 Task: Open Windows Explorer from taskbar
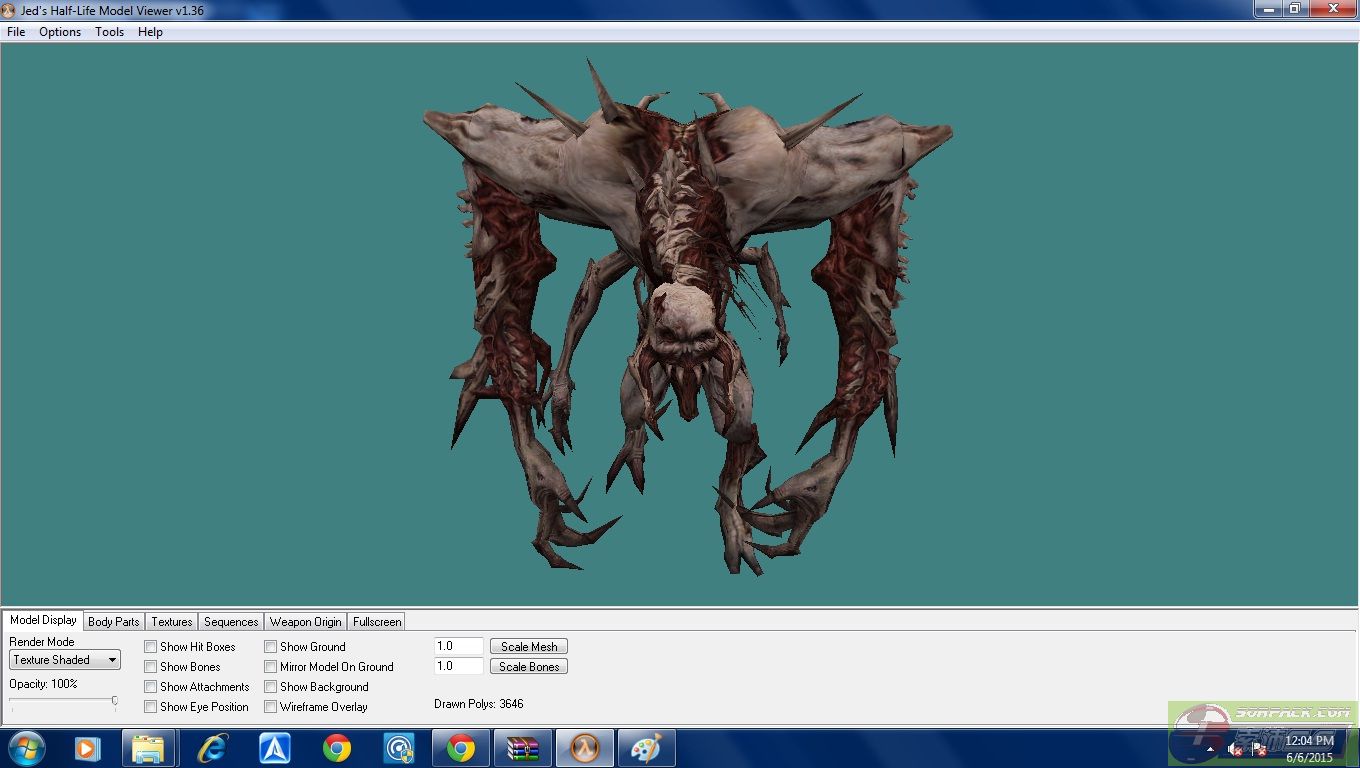[x=148, y=748]
